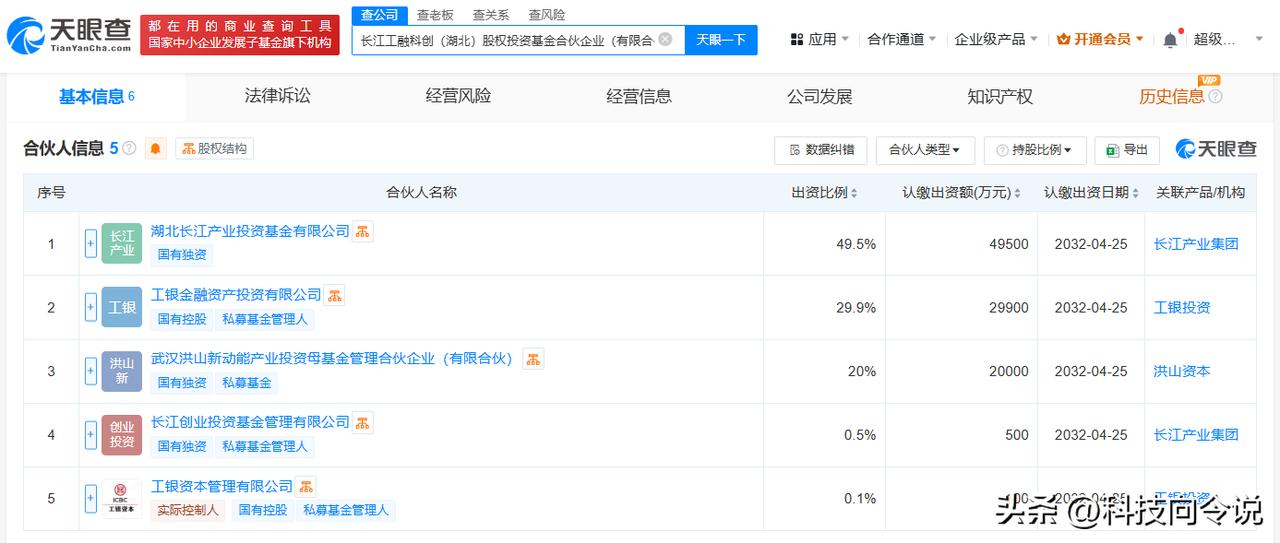Open the TianYanCha logo homepage
The image size is (1280, 543).
tap(68, 35)
